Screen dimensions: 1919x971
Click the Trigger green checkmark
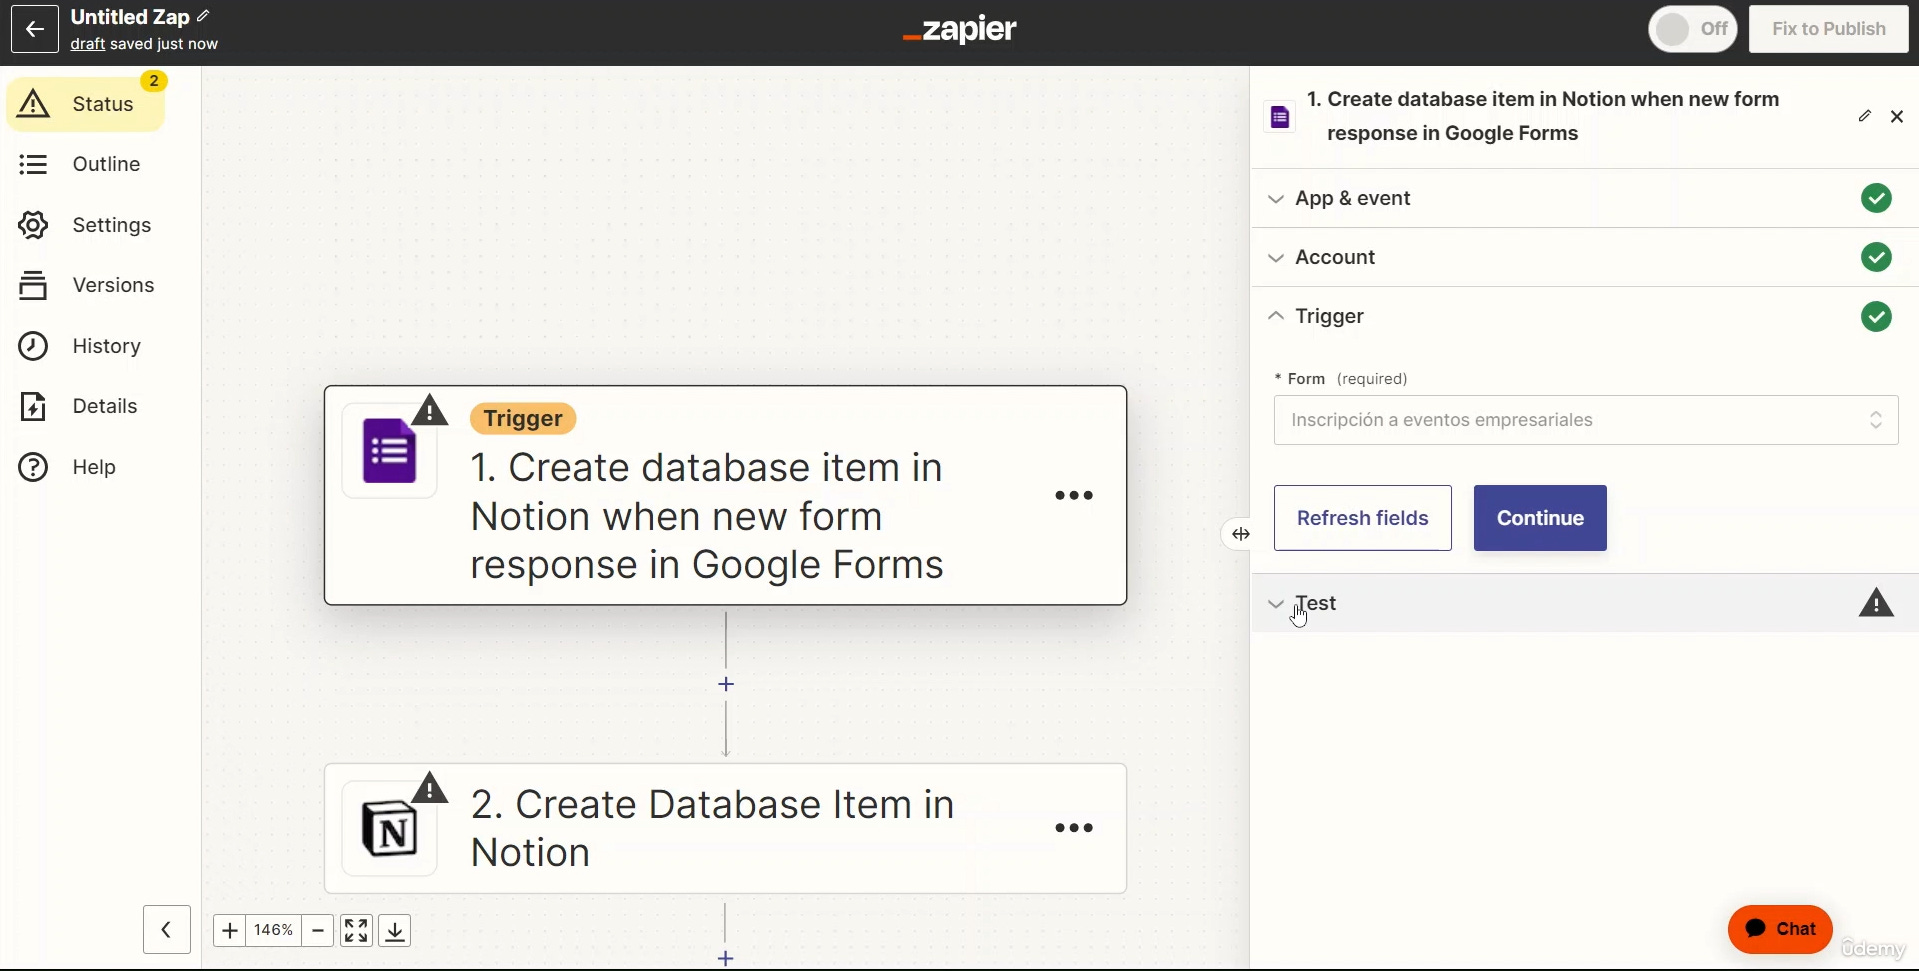click(1876, 317)
